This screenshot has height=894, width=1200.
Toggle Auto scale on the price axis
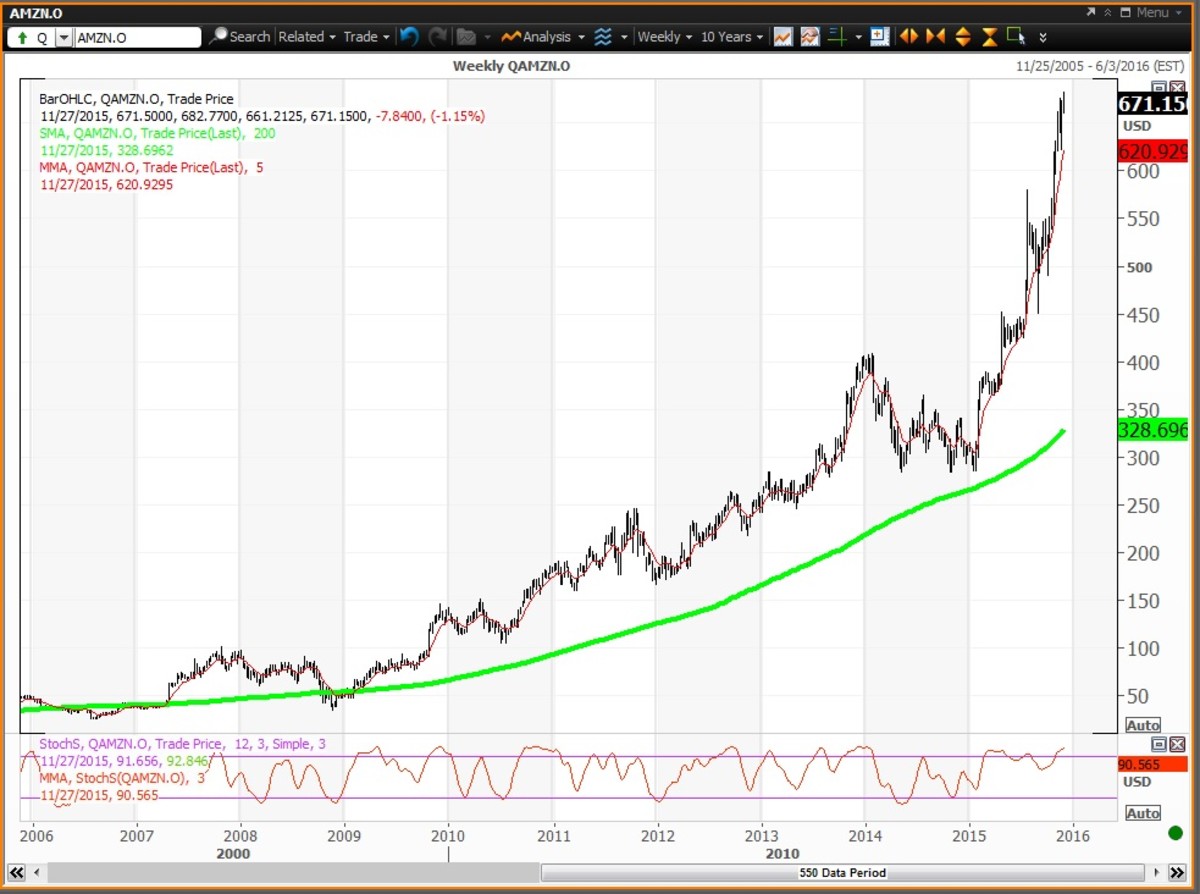[x=1143, y=725]
